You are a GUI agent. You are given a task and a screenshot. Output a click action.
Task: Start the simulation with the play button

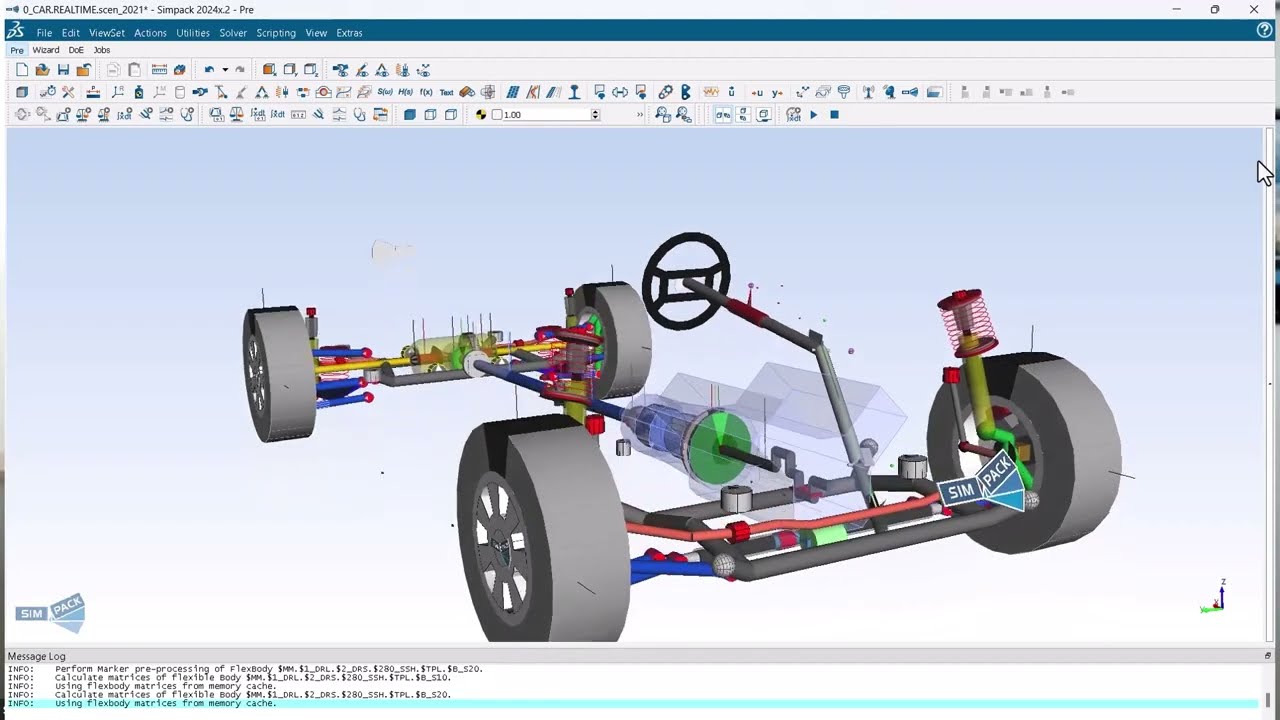coord(813,115)
